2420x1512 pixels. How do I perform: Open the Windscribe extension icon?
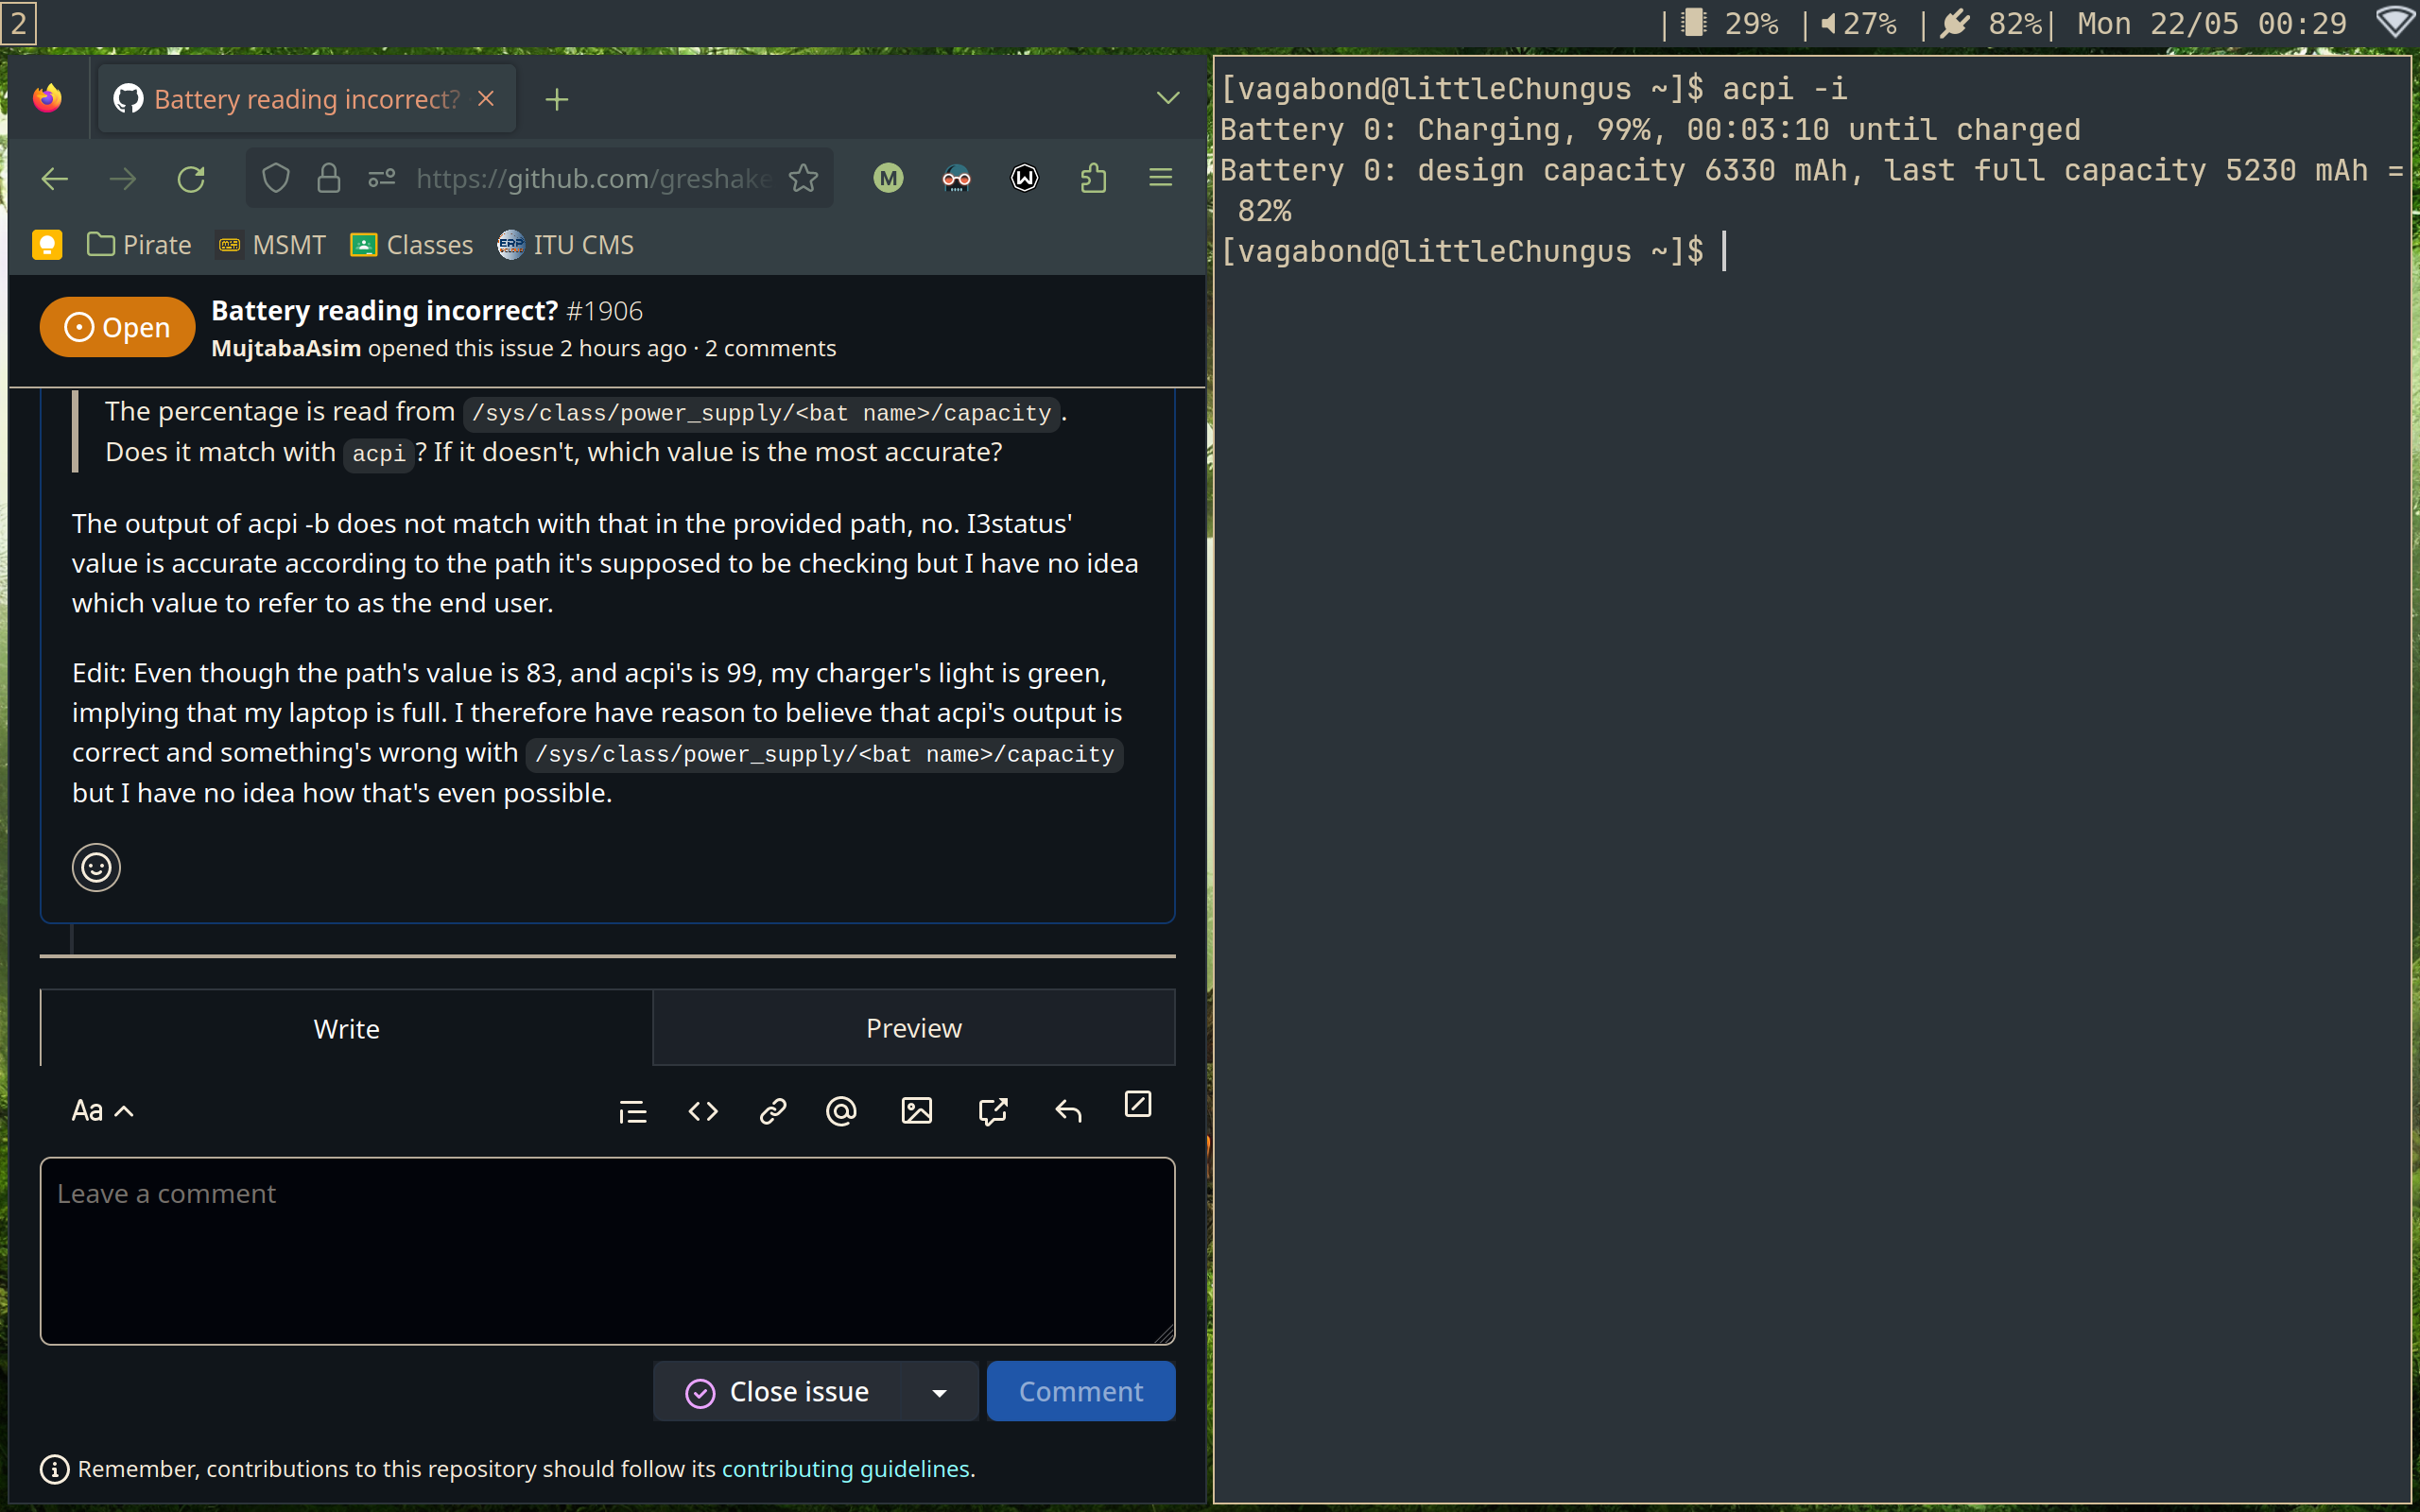(x=1023, y=177)
